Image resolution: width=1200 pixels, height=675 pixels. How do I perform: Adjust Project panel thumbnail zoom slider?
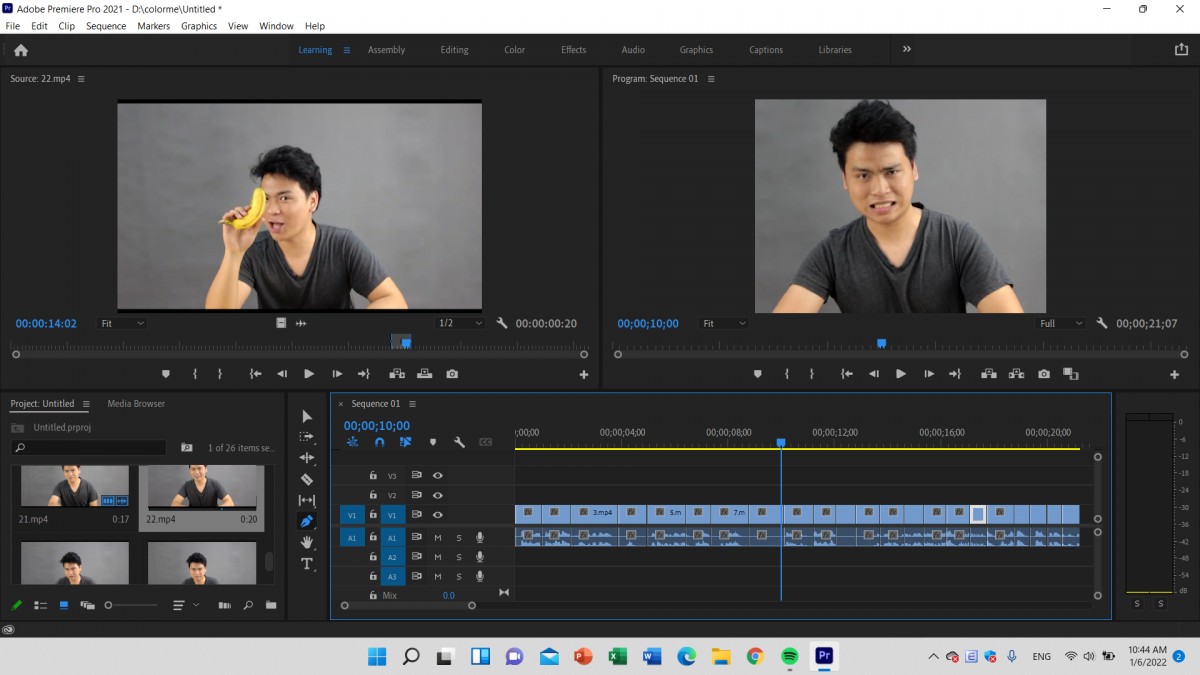[x=132, y=605]
